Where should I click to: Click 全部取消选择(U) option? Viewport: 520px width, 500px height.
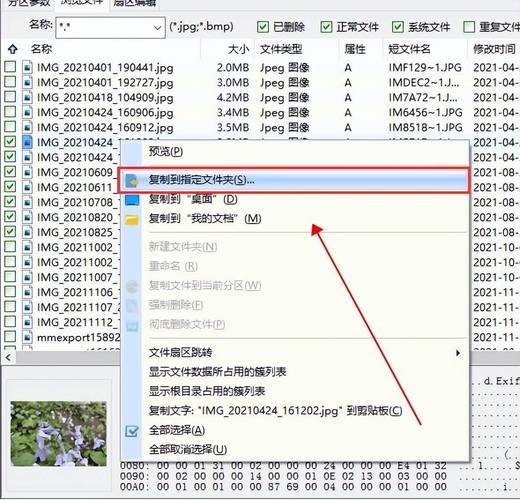[188, 450]
